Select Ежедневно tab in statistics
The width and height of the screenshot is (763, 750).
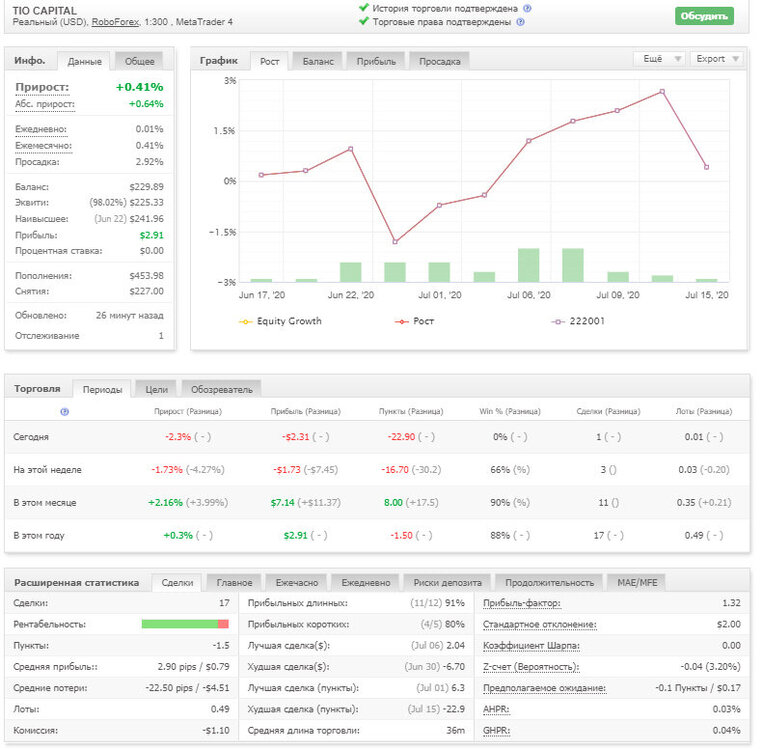click(x=365, y=583)
